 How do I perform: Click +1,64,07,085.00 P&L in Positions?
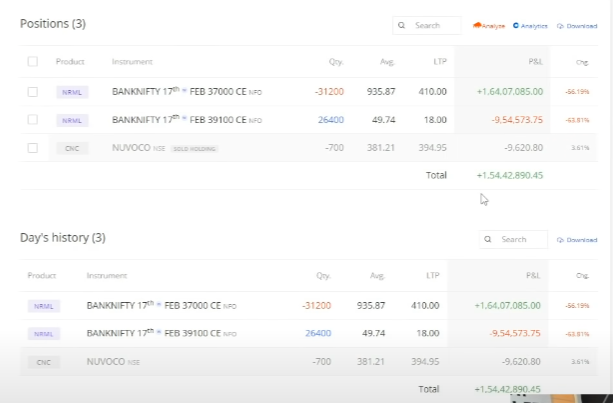(510, 91)
